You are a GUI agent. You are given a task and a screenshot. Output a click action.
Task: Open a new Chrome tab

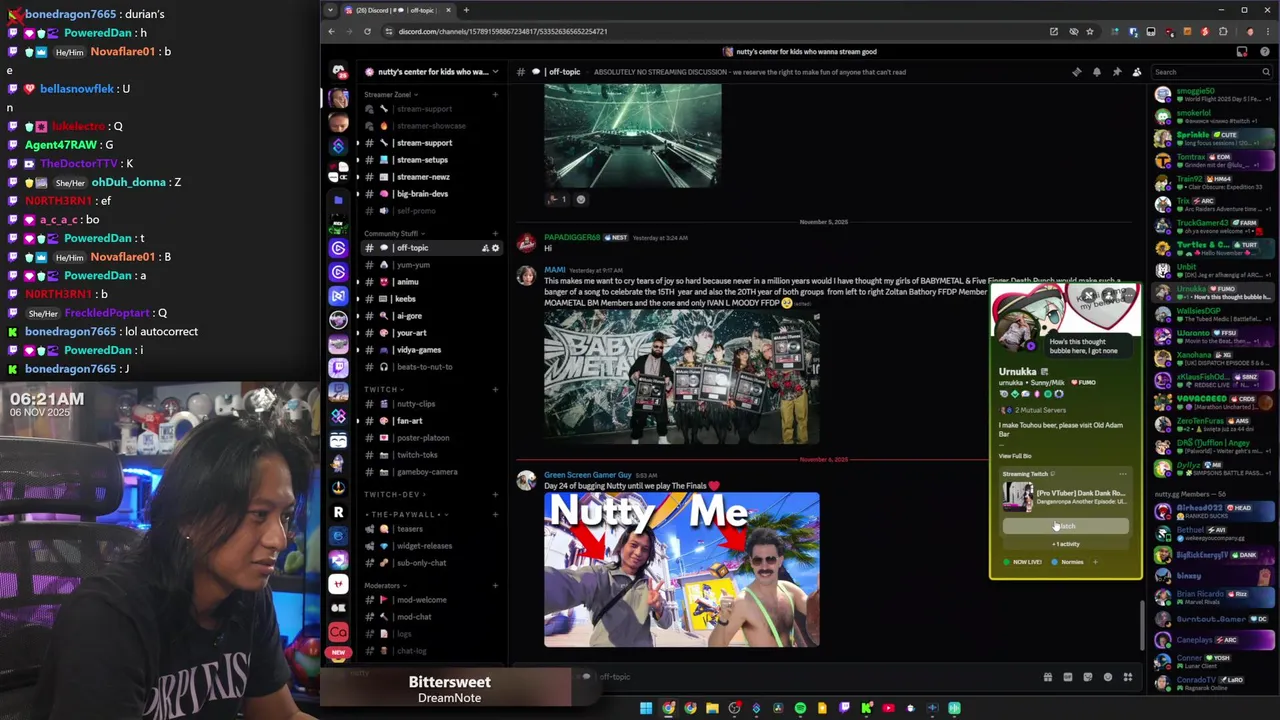(x=466, y=10)
